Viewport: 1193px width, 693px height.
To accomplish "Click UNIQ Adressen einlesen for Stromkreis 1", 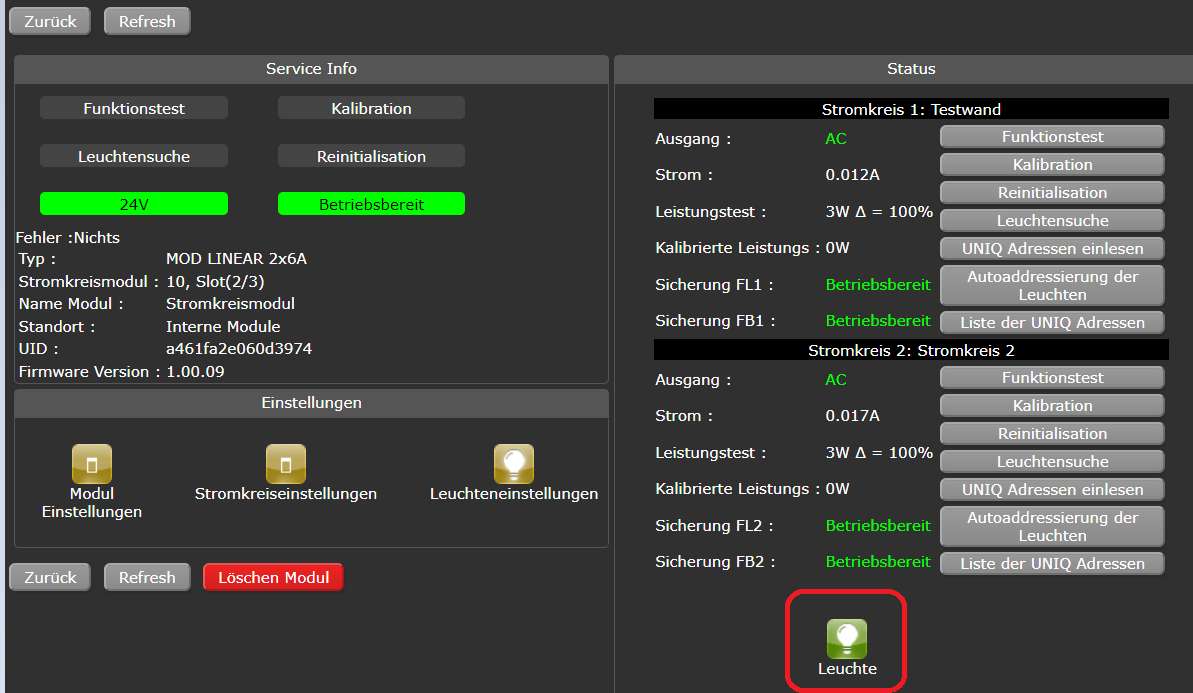I will point(1052,248).
